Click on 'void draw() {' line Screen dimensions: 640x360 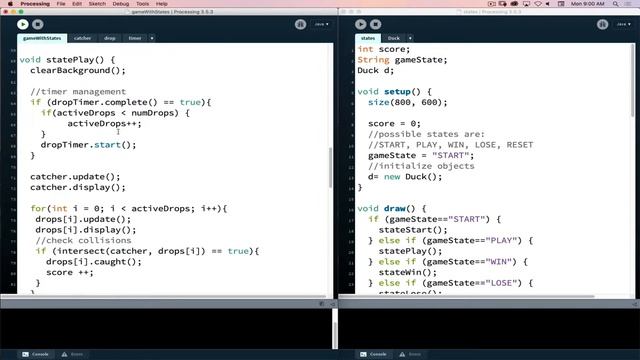392,208
